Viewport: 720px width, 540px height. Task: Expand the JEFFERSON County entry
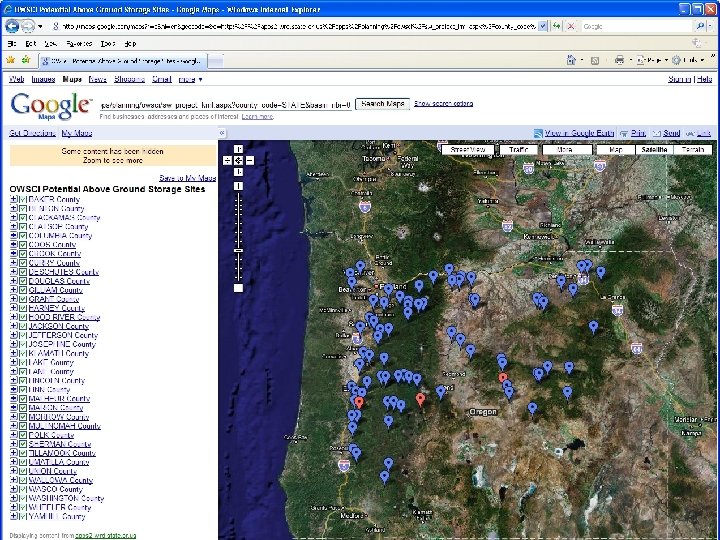tap(14, 335)
